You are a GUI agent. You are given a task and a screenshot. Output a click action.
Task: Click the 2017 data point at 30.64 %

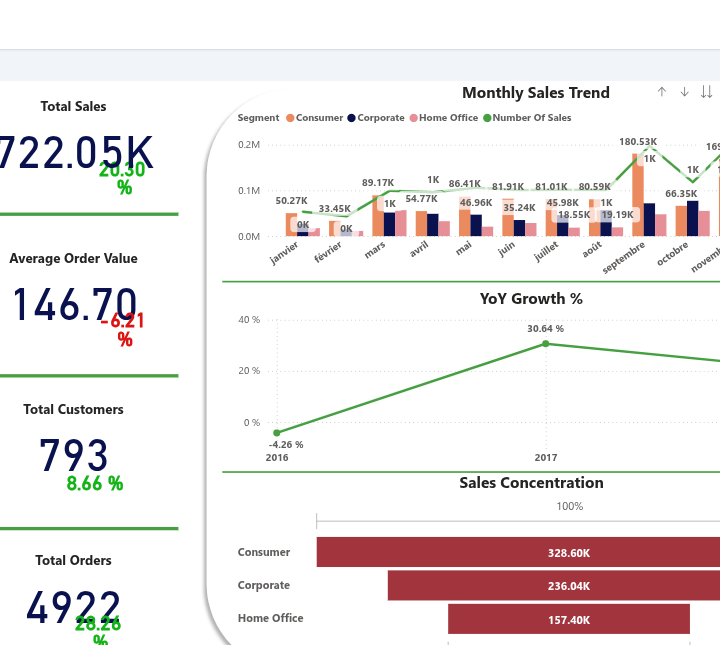click(546, 343)
